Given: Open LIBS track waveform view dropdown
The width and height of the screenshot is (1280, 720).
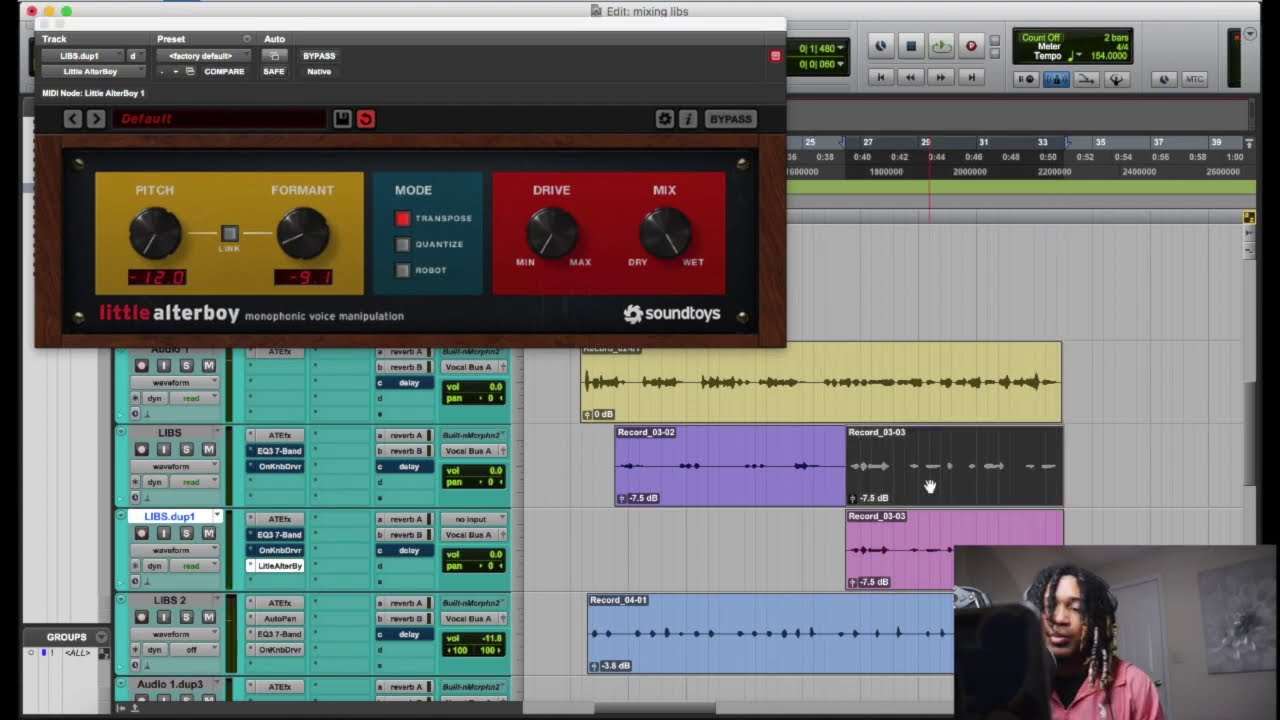Looking at the screenshot, I should click(176, 466).
